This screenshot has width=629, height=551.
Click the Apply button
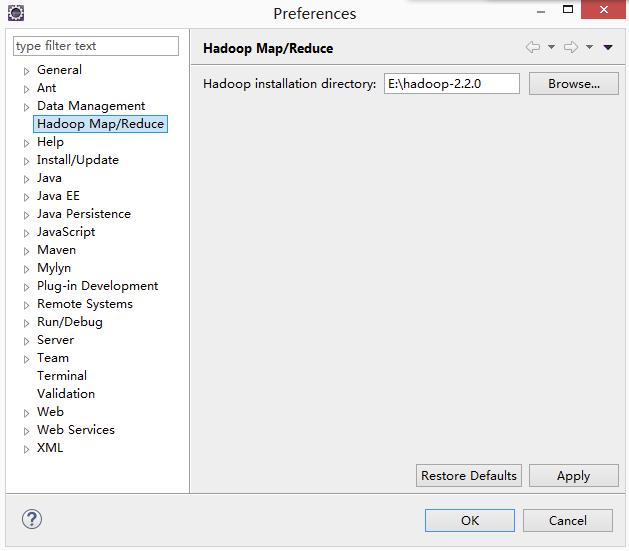point(573,476)
